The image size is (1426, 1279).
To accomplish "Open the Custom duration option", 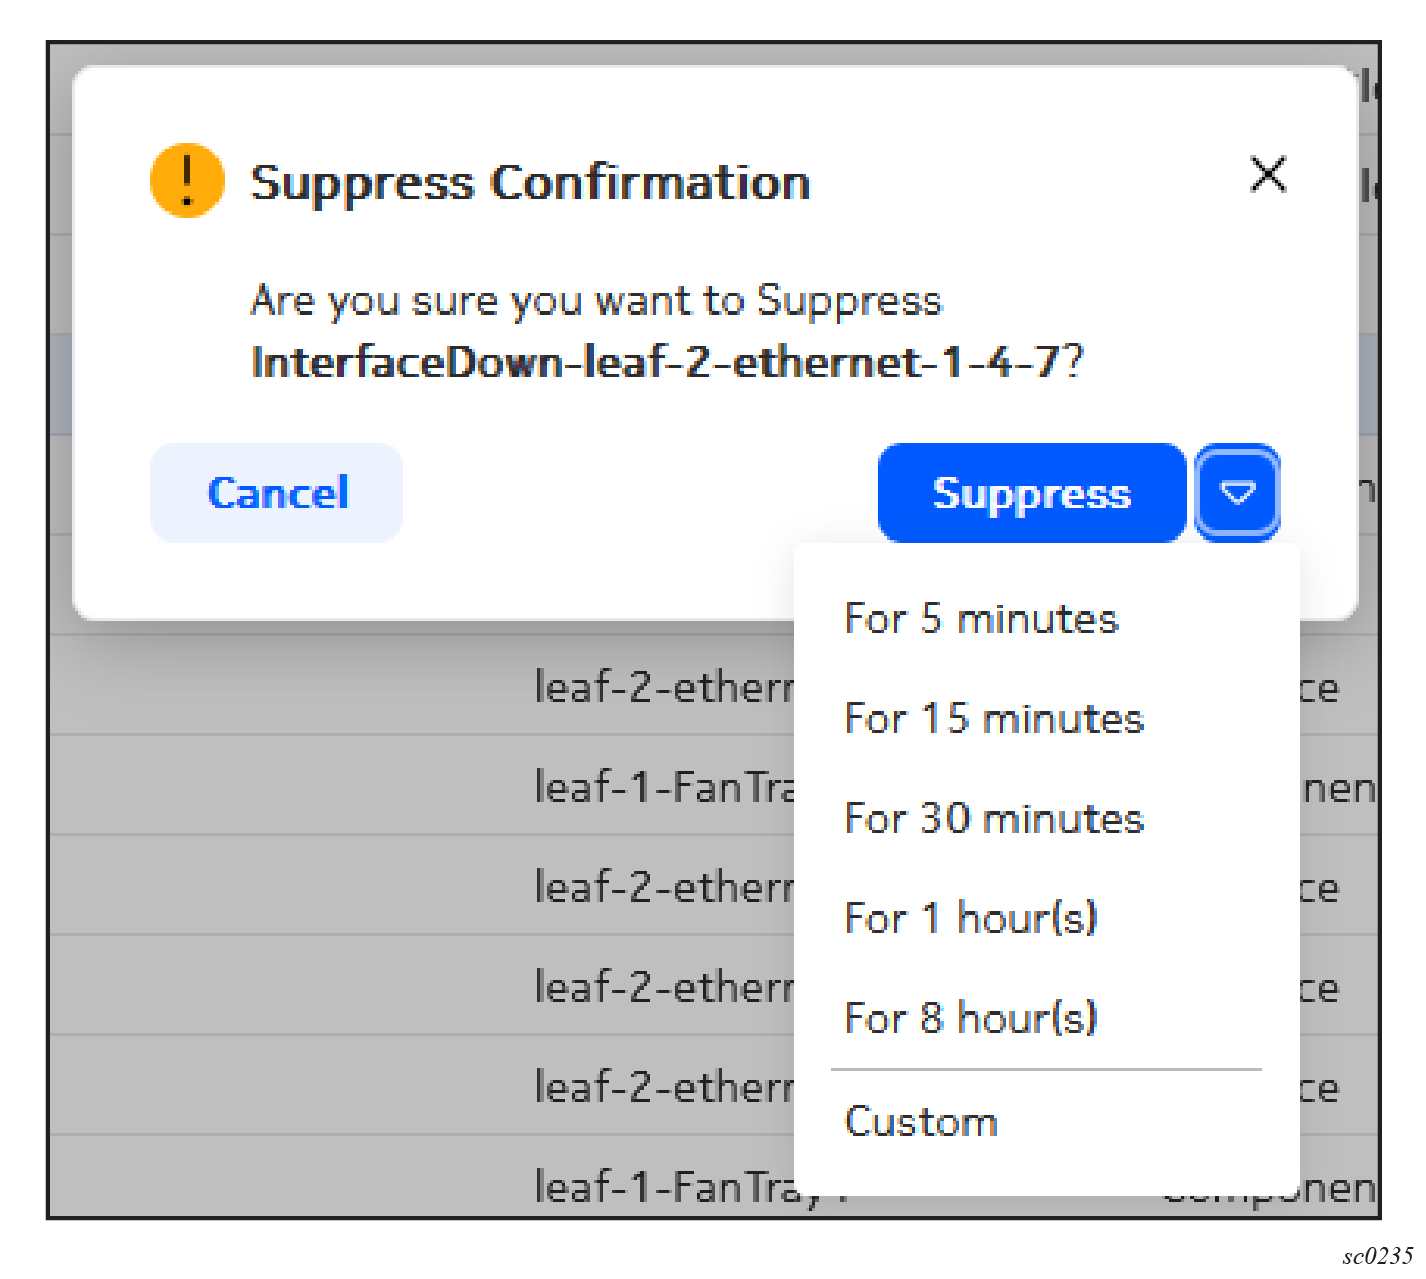I will click(x=921, y=1122).
